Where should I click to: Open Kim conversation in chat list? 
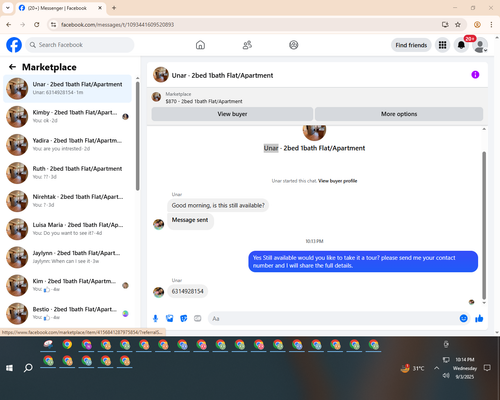click(67, 285)
